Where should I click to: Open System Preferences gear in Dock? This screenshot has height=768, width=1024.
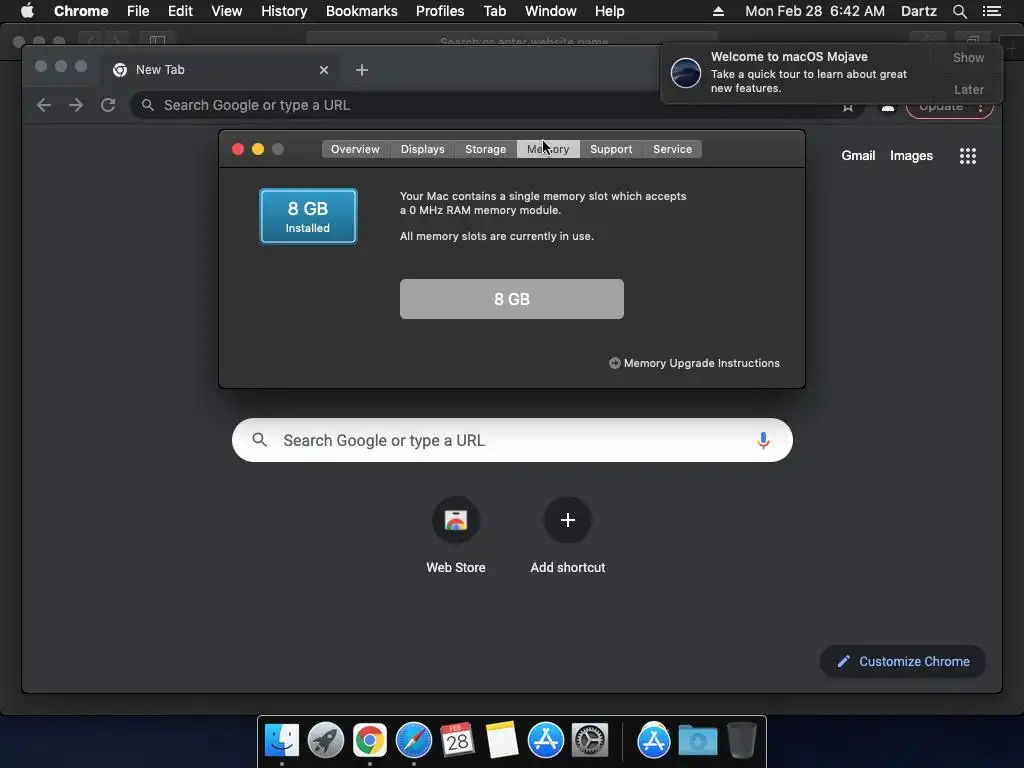click(590, 741)
